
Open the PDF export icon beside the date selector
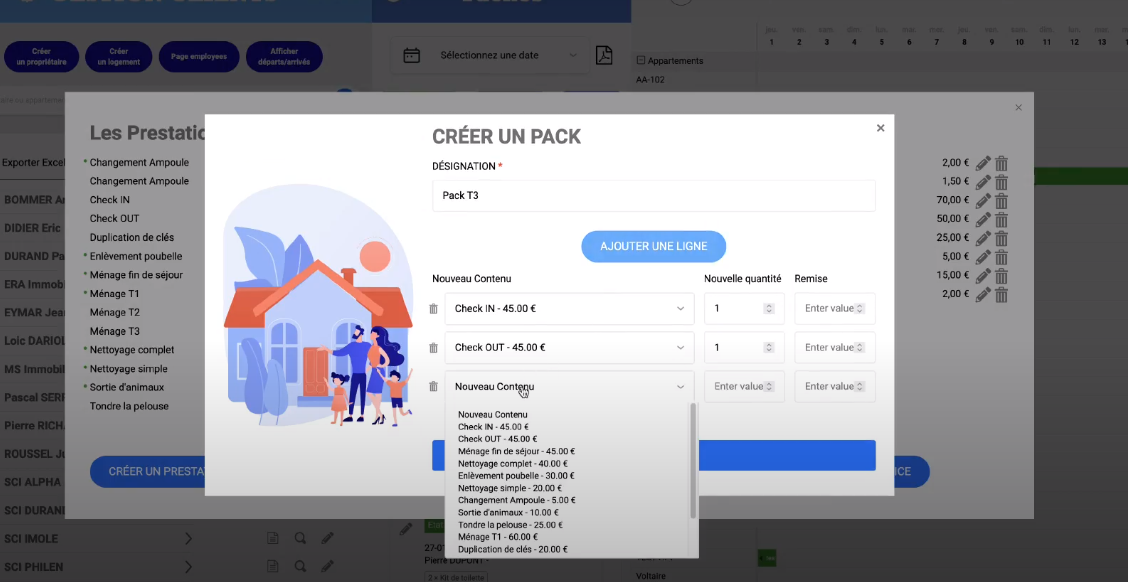tap(604, 55)
